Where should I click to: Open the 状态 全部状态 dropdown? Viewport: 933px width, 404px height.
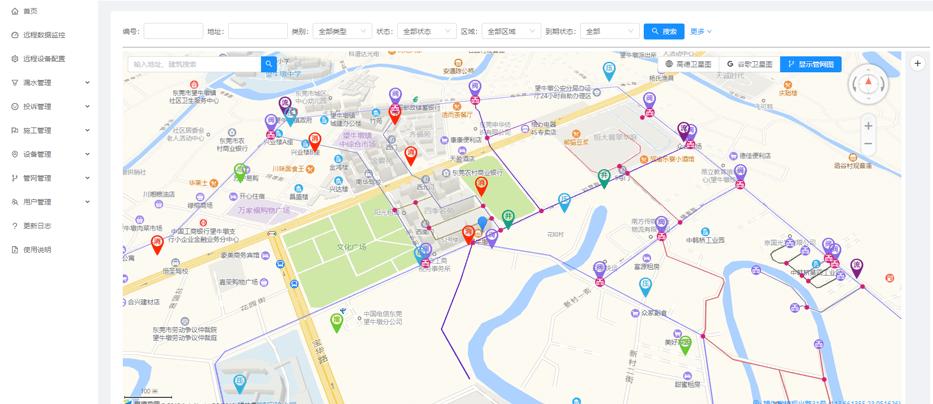click(x=427, y=32)
